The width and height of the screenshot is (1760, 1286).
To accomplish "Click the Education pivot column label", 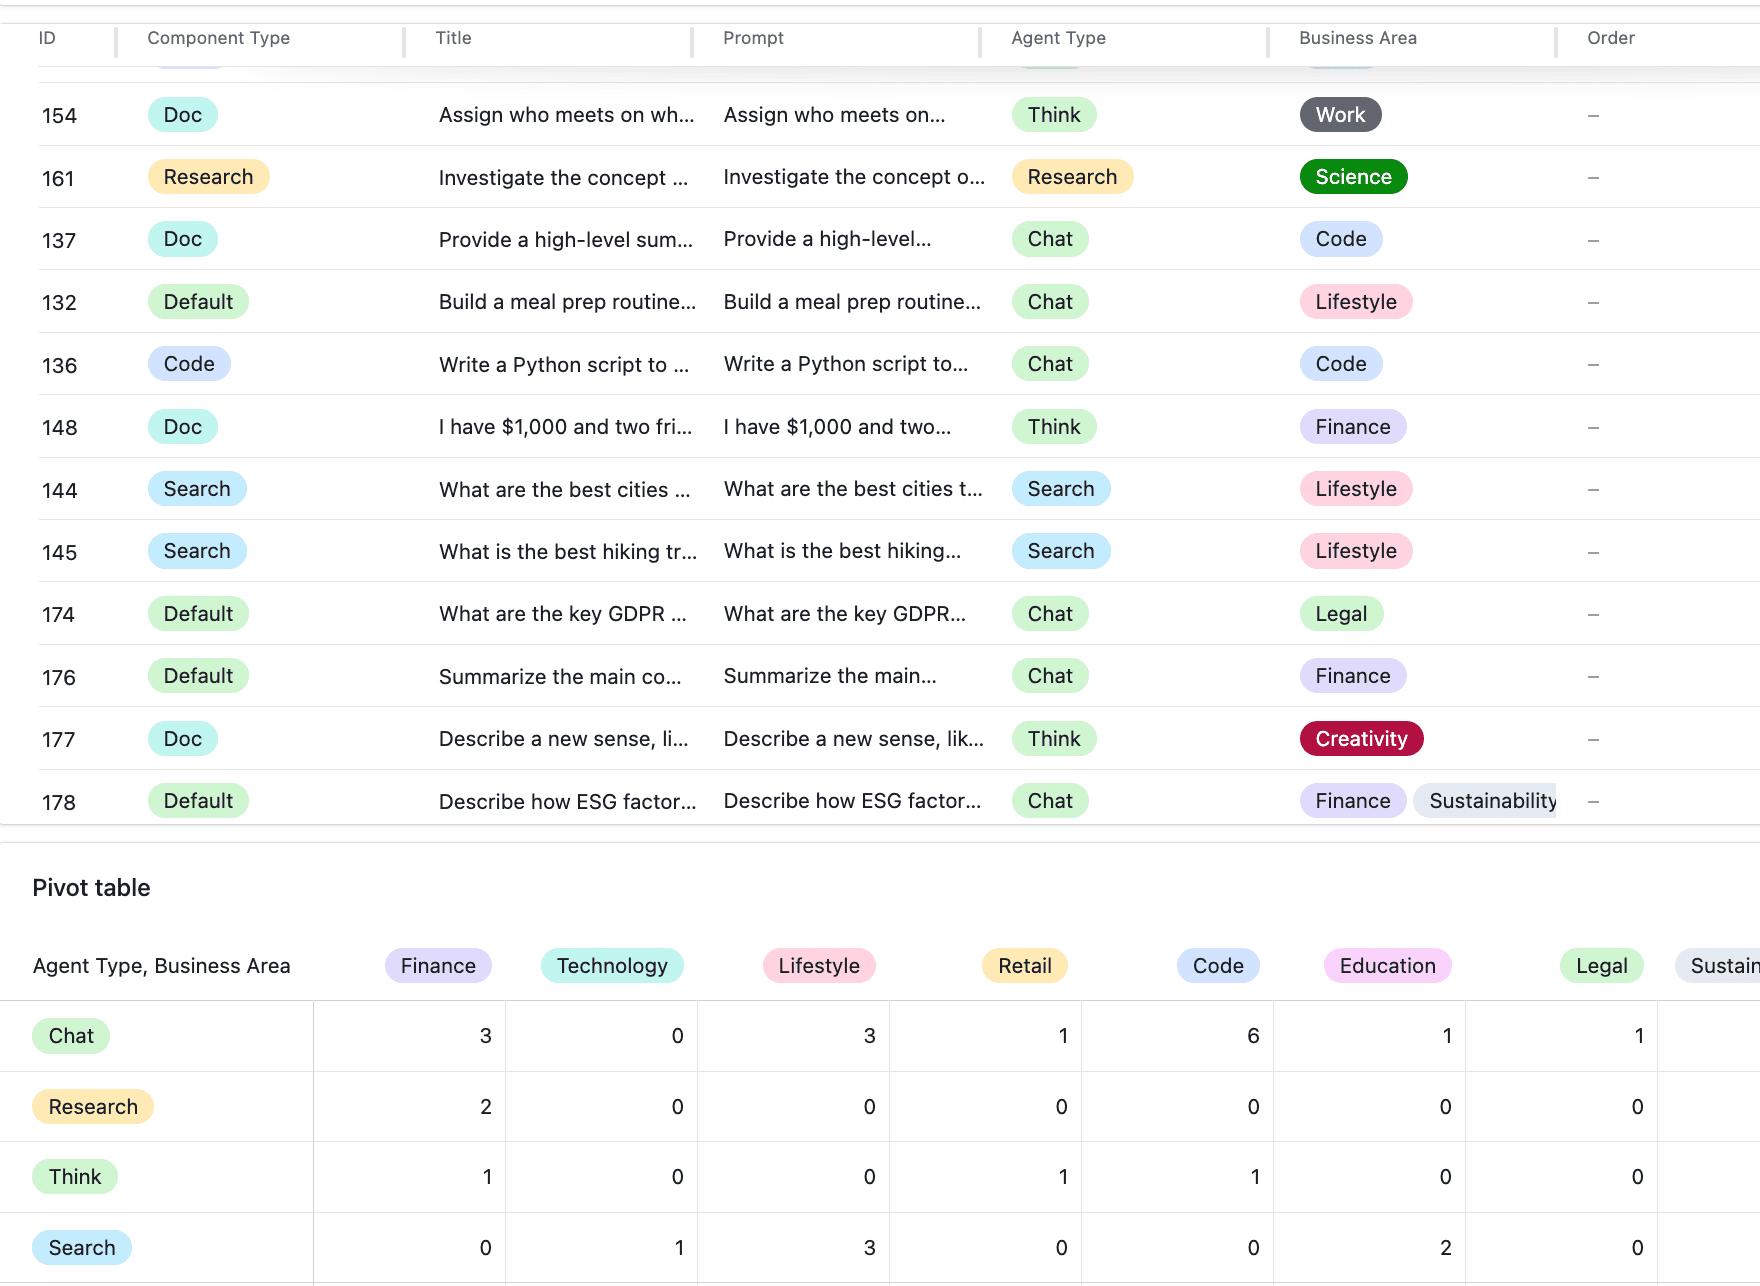I will pyautogui.click(x=1387, y=966).
